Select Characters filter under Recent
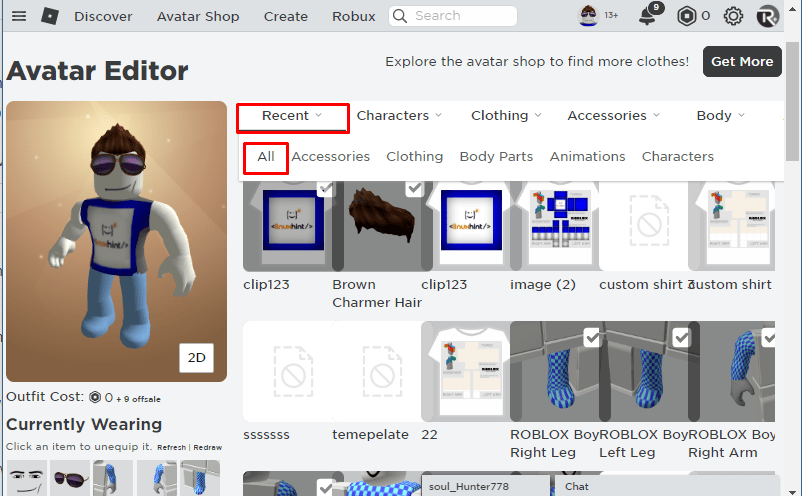The height and width of the screenshot is (496, 802). (678, 156)
